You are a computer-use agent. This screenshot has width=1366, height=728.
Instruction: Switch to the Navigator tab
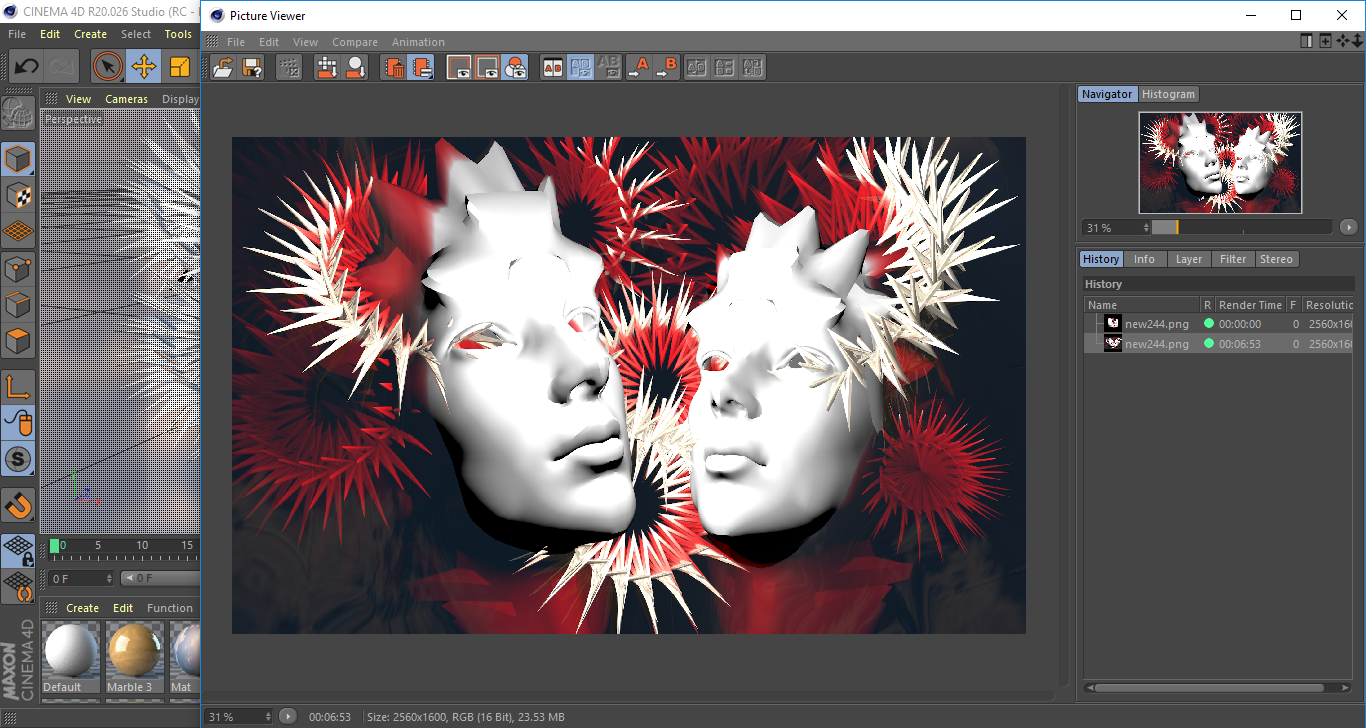click(x=1107, y=94)
